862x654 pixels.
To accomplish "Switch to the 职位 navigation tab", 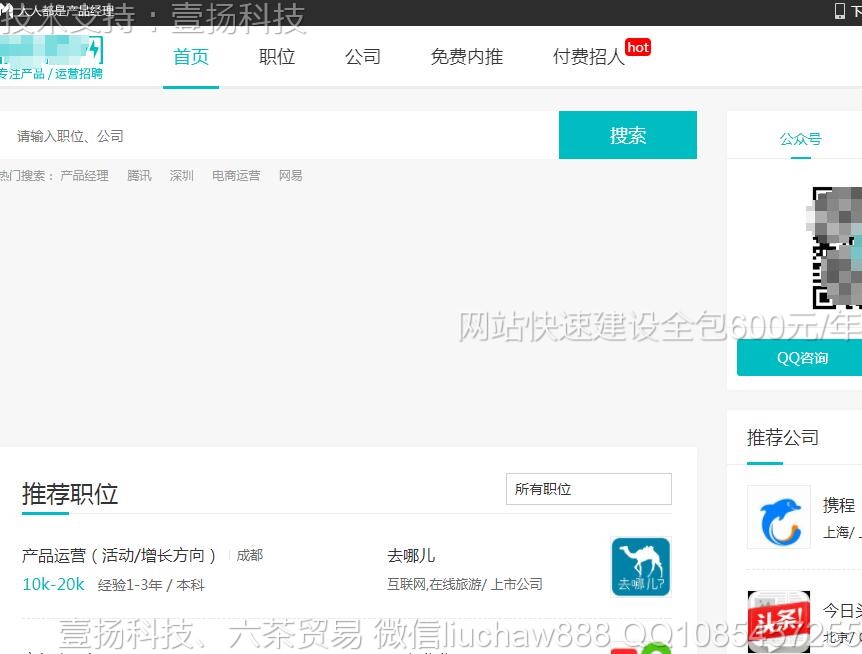I will 277,57.
